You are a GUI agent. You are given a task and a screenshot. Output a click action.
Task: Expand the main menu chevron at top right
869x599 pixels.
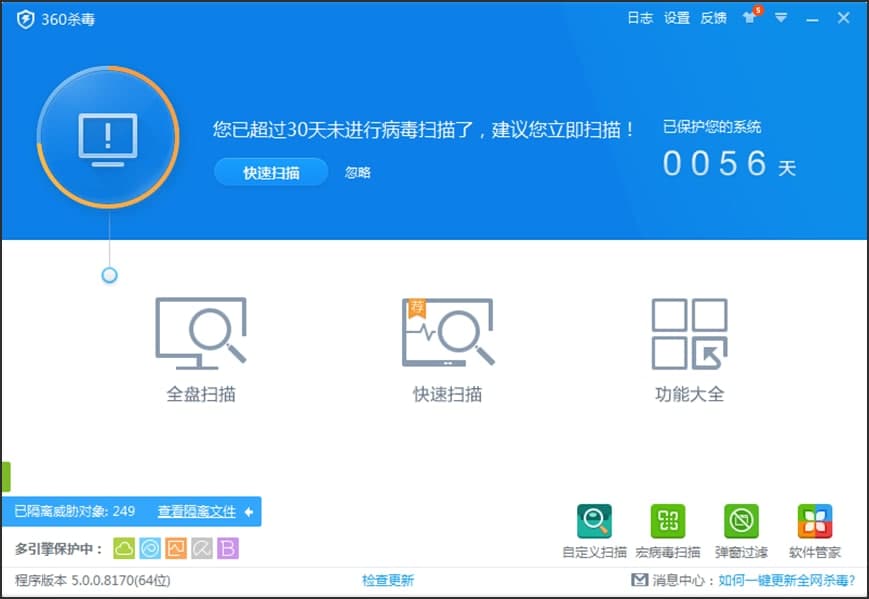point(780,18)
